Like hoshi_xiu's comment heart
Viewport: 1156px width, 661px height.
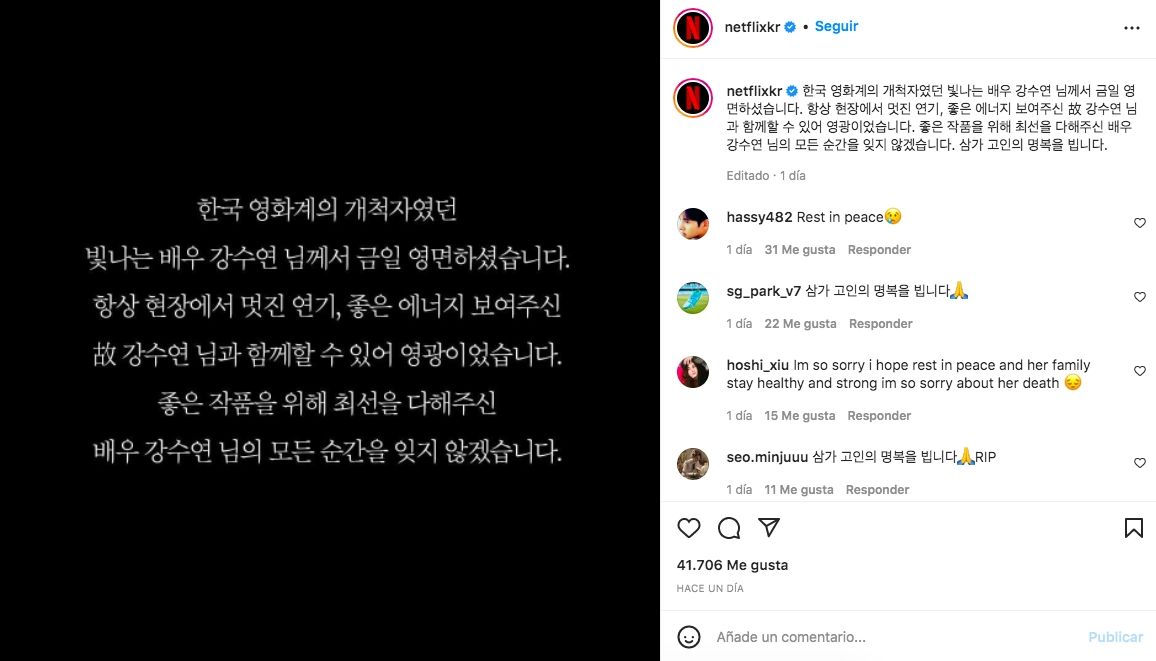pyautogui.click(x=1140, y=371)
